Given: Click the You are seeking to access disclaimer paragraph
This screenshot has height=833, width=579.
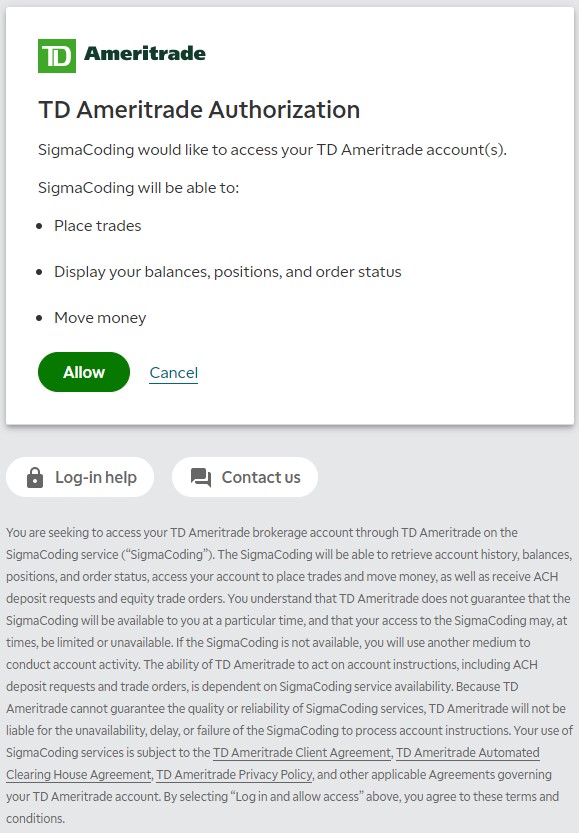Looking at the screenshot, I should [290, 675].
